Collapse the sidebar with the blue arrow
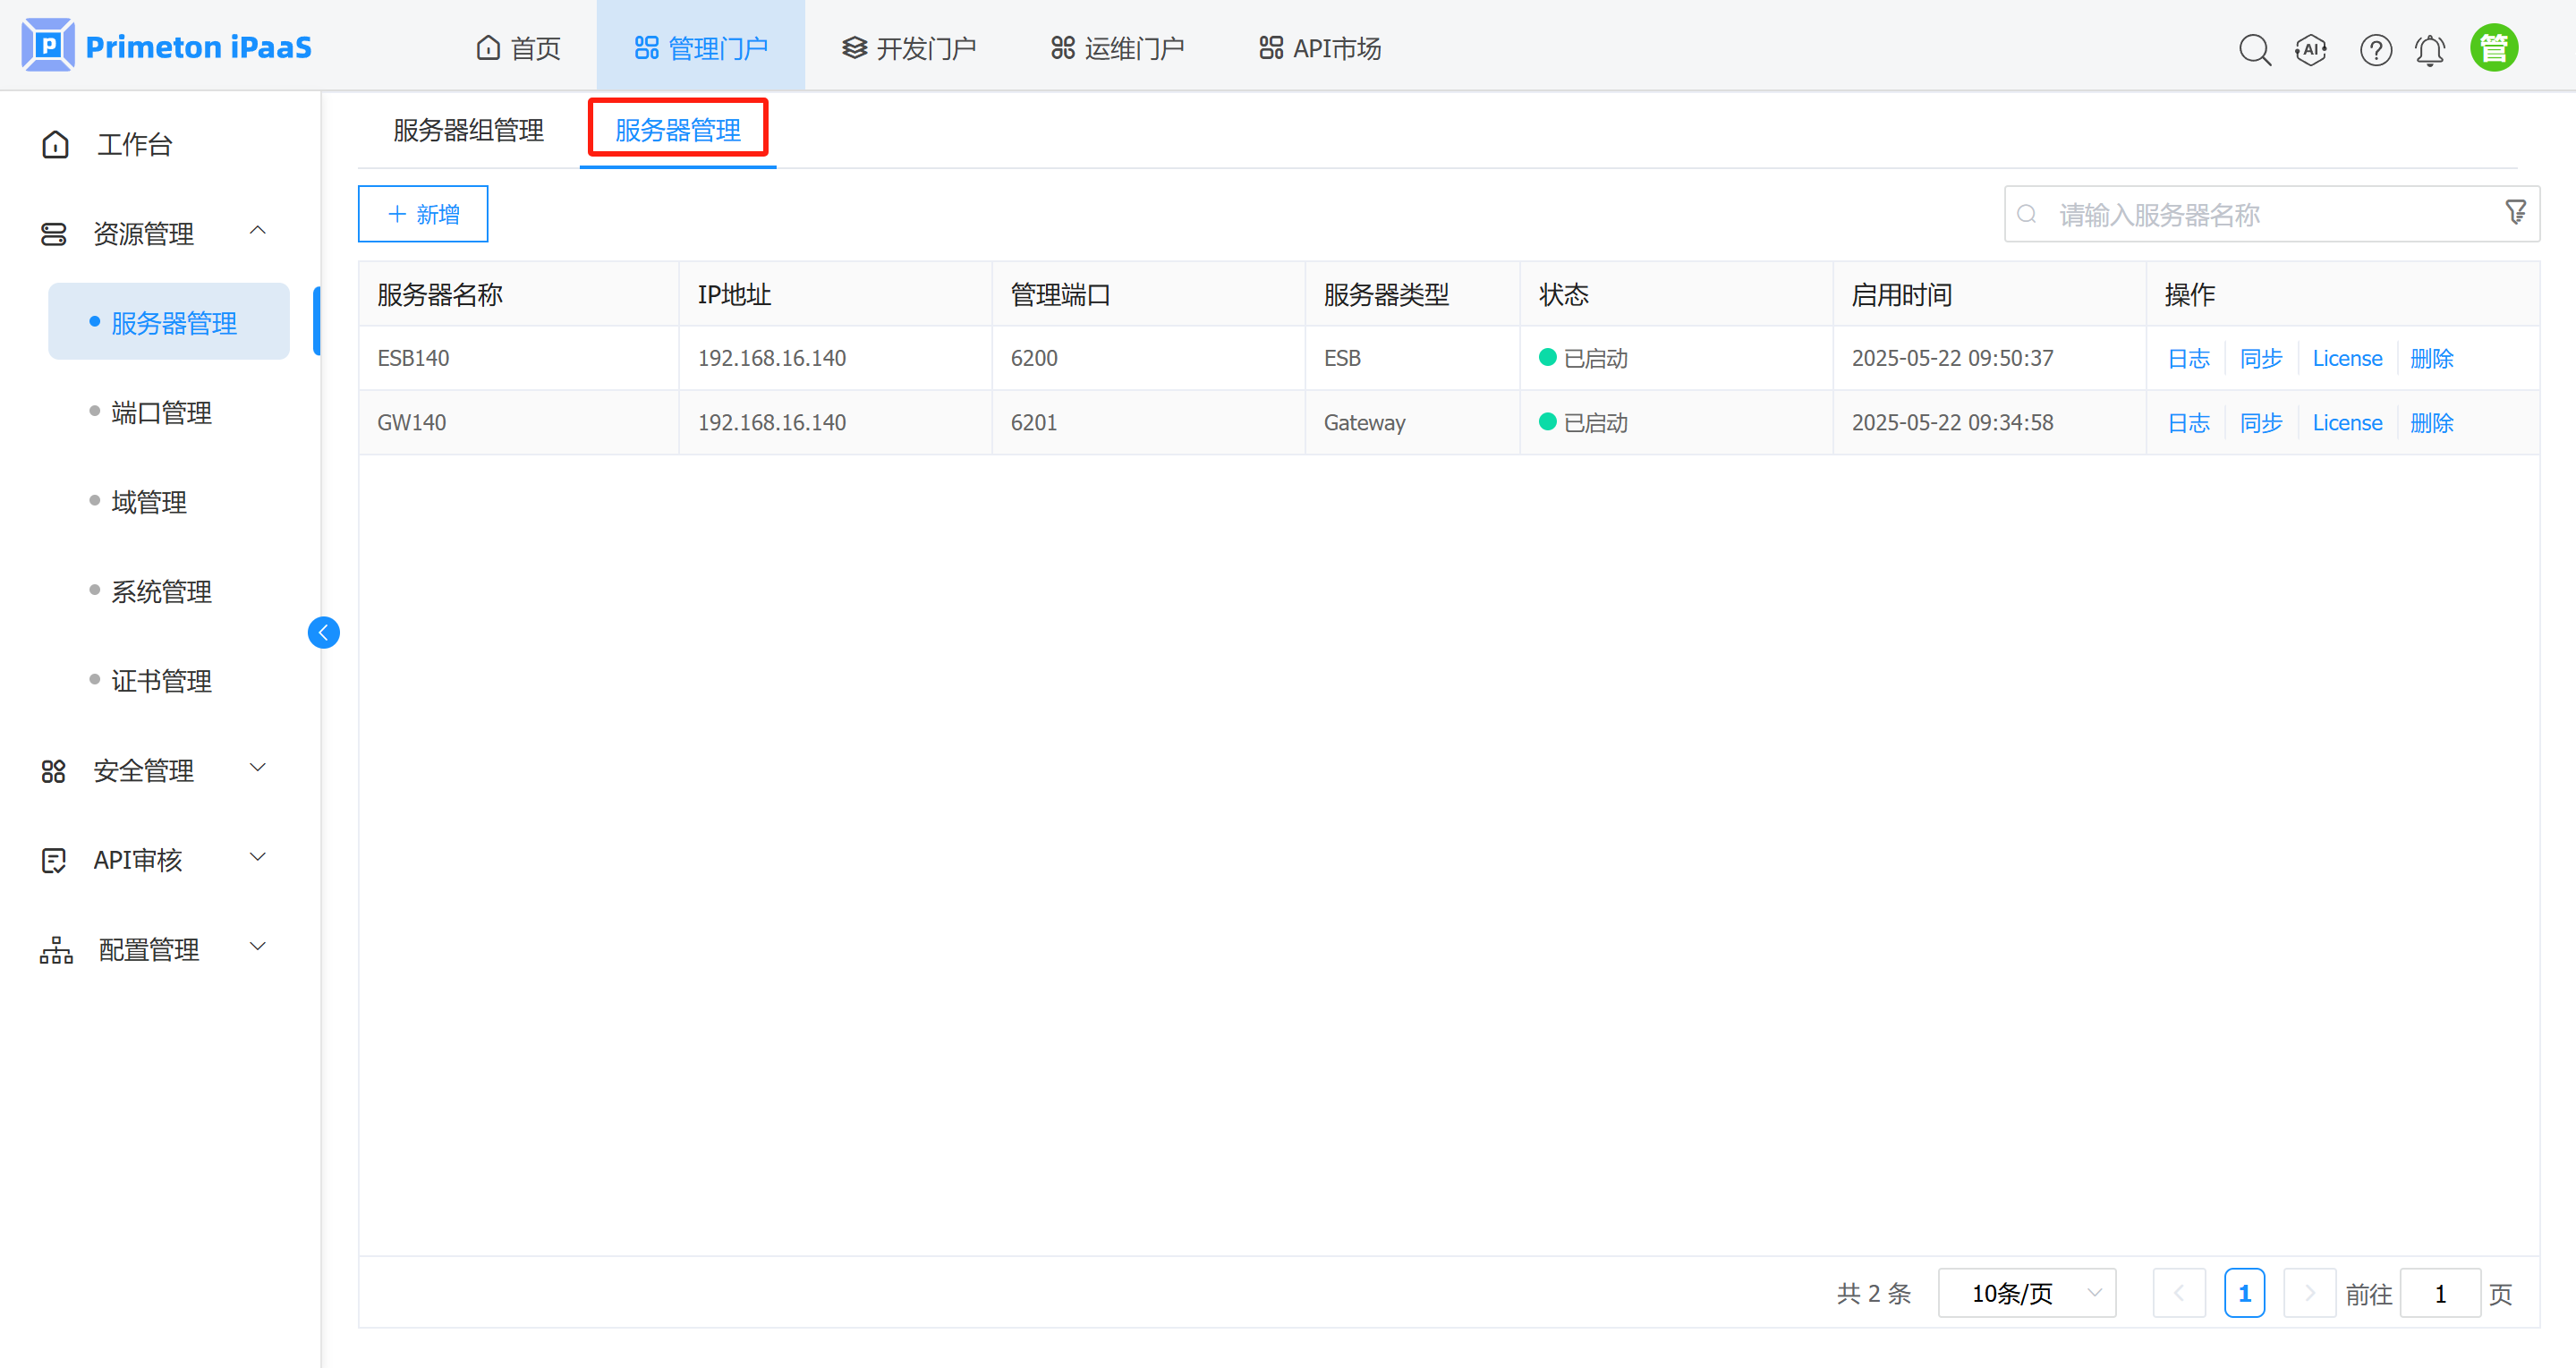2576x1368 pixels. (323, 632)
